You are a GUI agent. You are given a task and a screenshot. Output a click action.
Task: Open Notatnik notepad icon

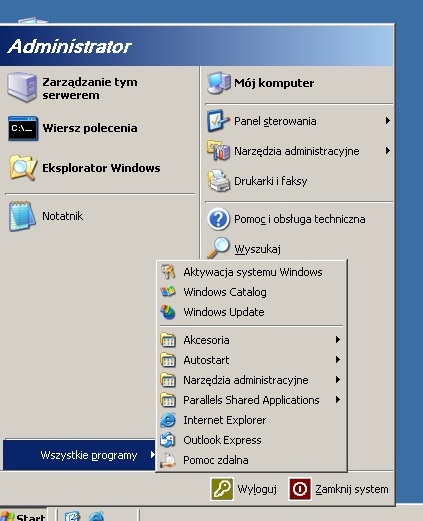[x=22, y=216]
